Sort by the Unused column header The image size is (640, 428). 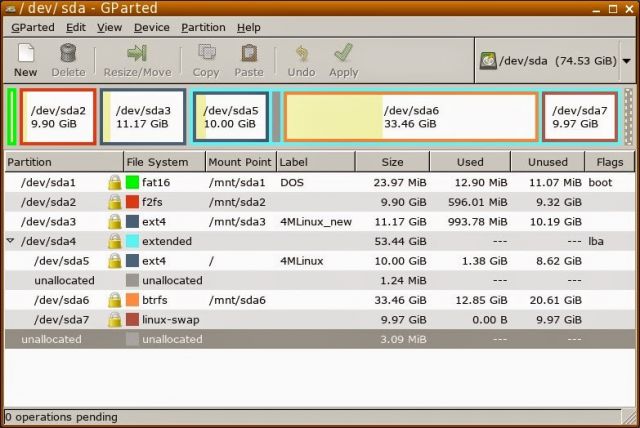click(548, 162)
